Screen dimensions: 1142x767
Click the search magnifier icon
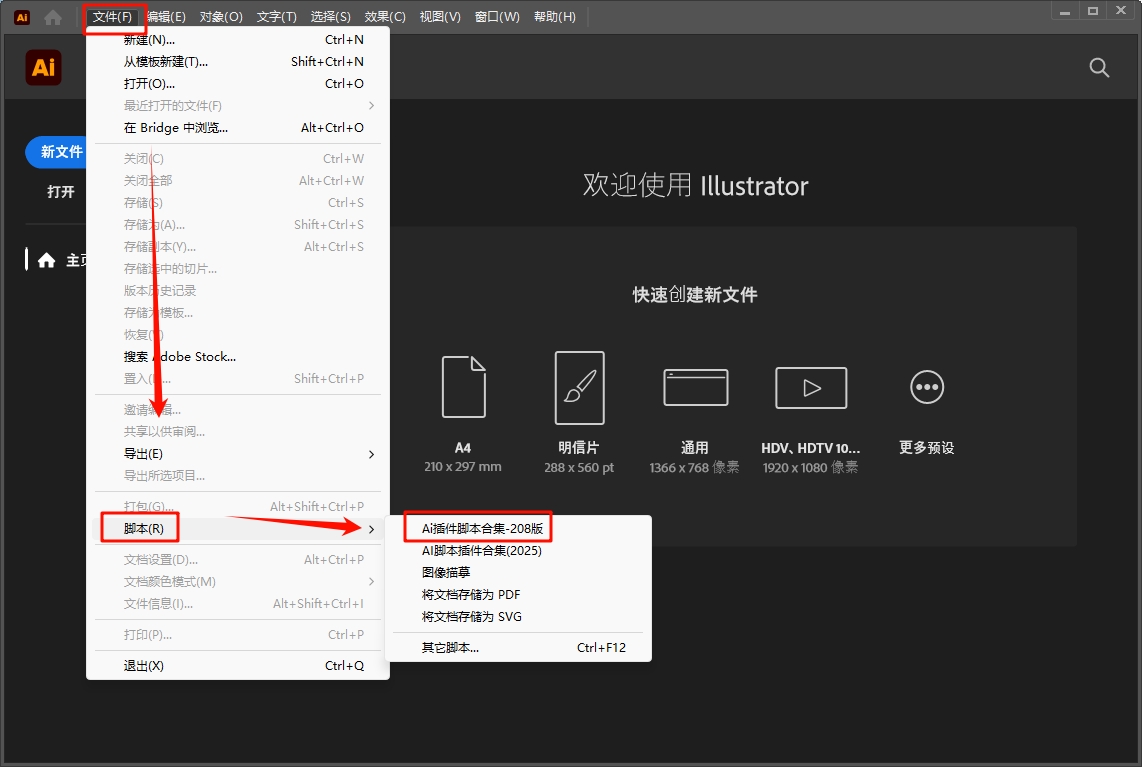pos(1098,67)
